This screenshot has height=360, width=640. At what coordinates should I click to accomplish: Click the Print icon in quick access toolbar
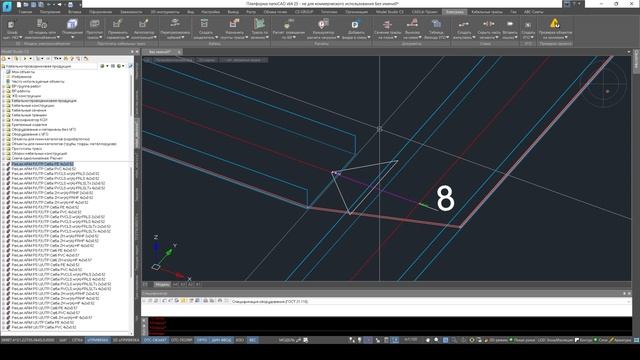click(70, 4)
